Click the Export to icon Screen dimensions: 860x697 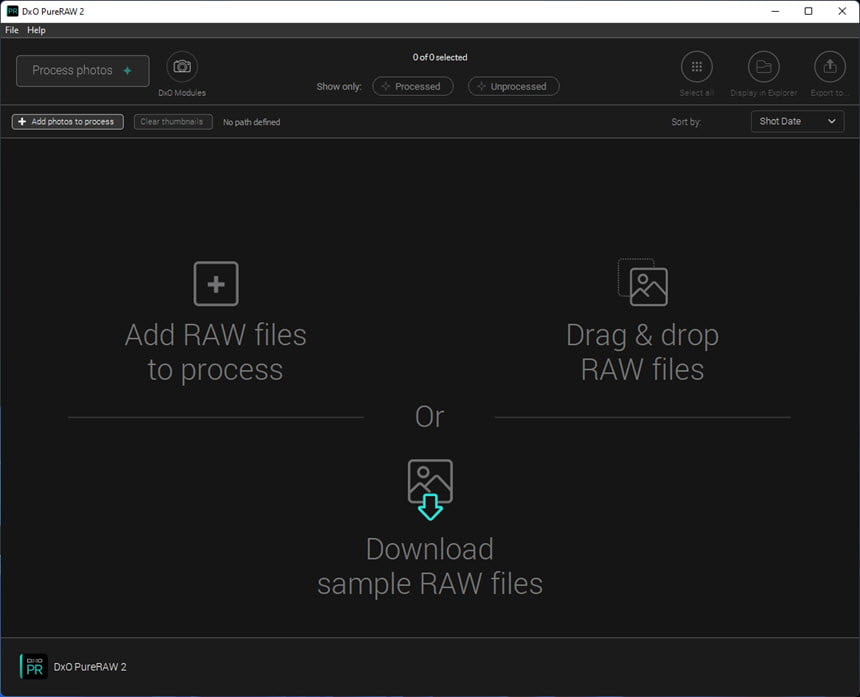830,67
